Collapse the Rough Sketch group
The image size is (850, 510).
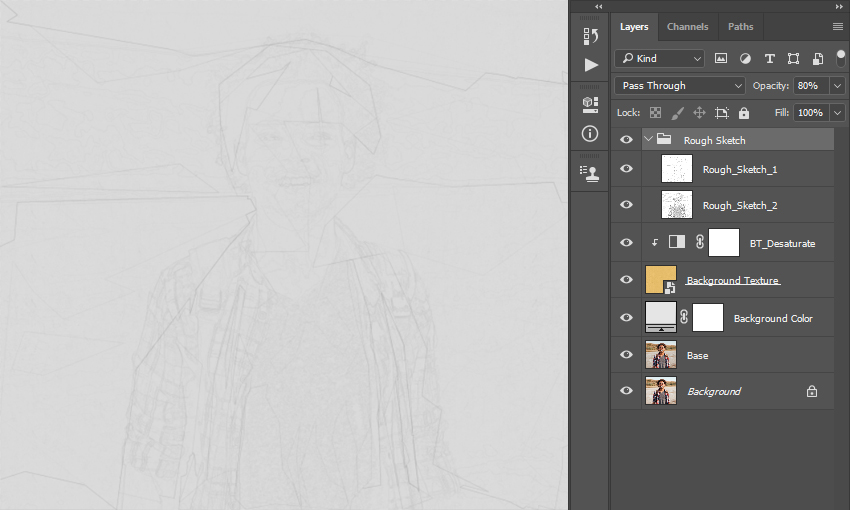tap(648, 139)
